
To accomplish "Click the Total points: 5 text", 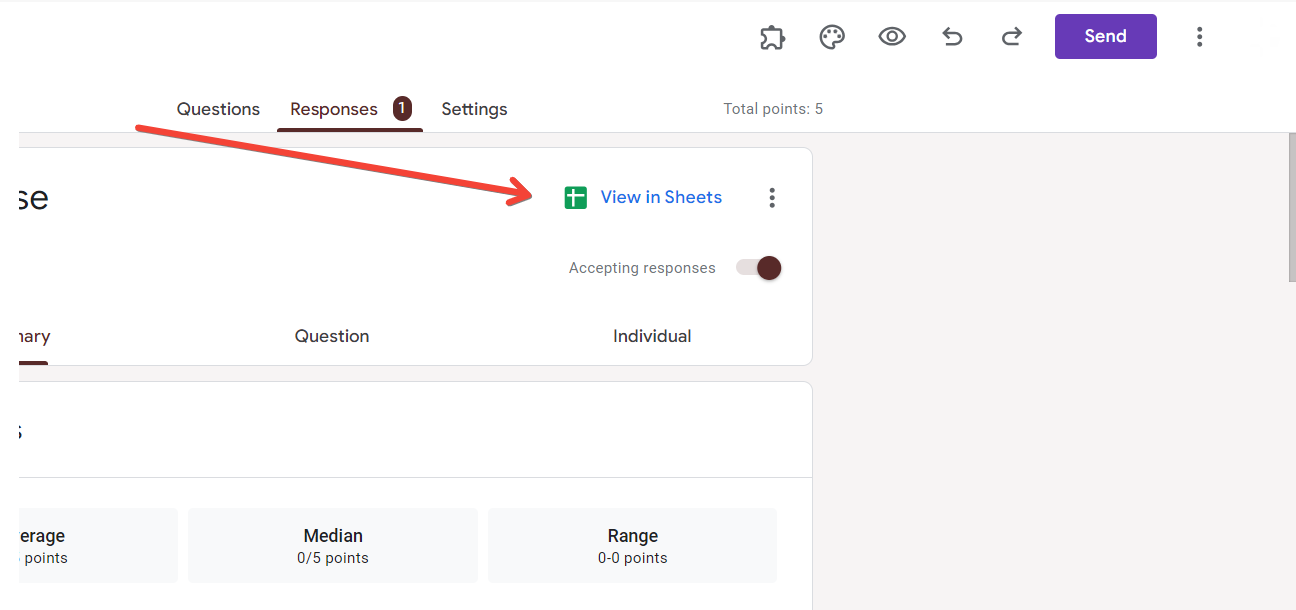I will pyautogui.click(x=773, y=109).
